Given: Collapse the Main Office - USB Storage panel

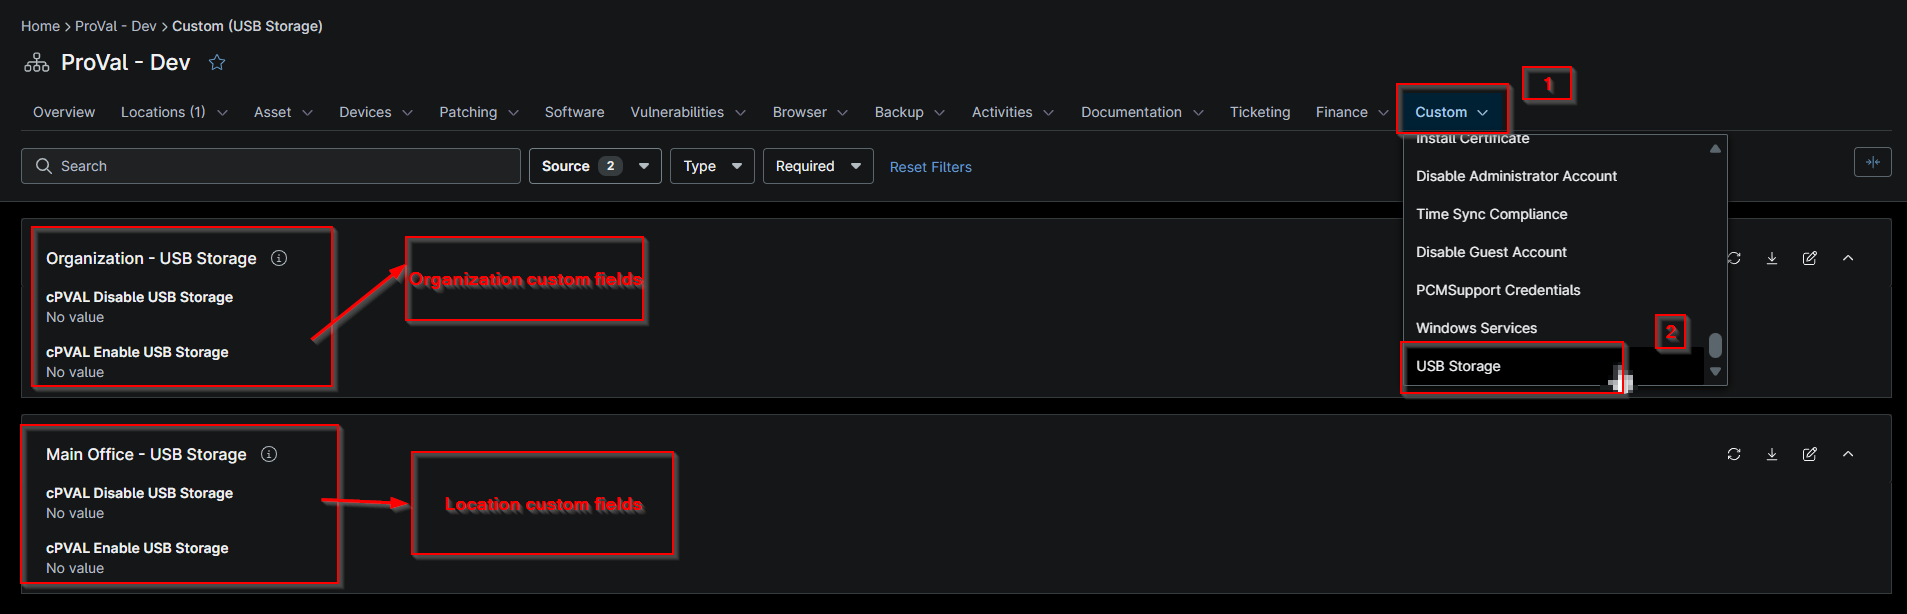Looking at the screenshot, I should pyautogui.click(x=1848, y=454).
